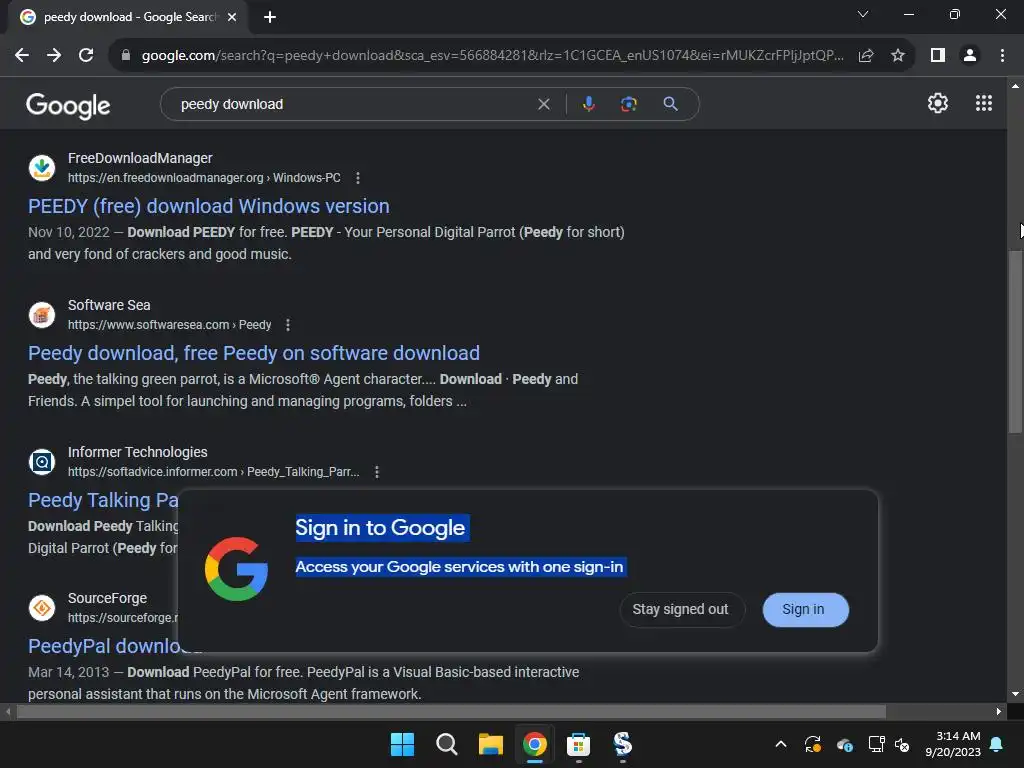Select the peedy download Google Search tab
The image size is (1024, 768).
coord(128,17)
